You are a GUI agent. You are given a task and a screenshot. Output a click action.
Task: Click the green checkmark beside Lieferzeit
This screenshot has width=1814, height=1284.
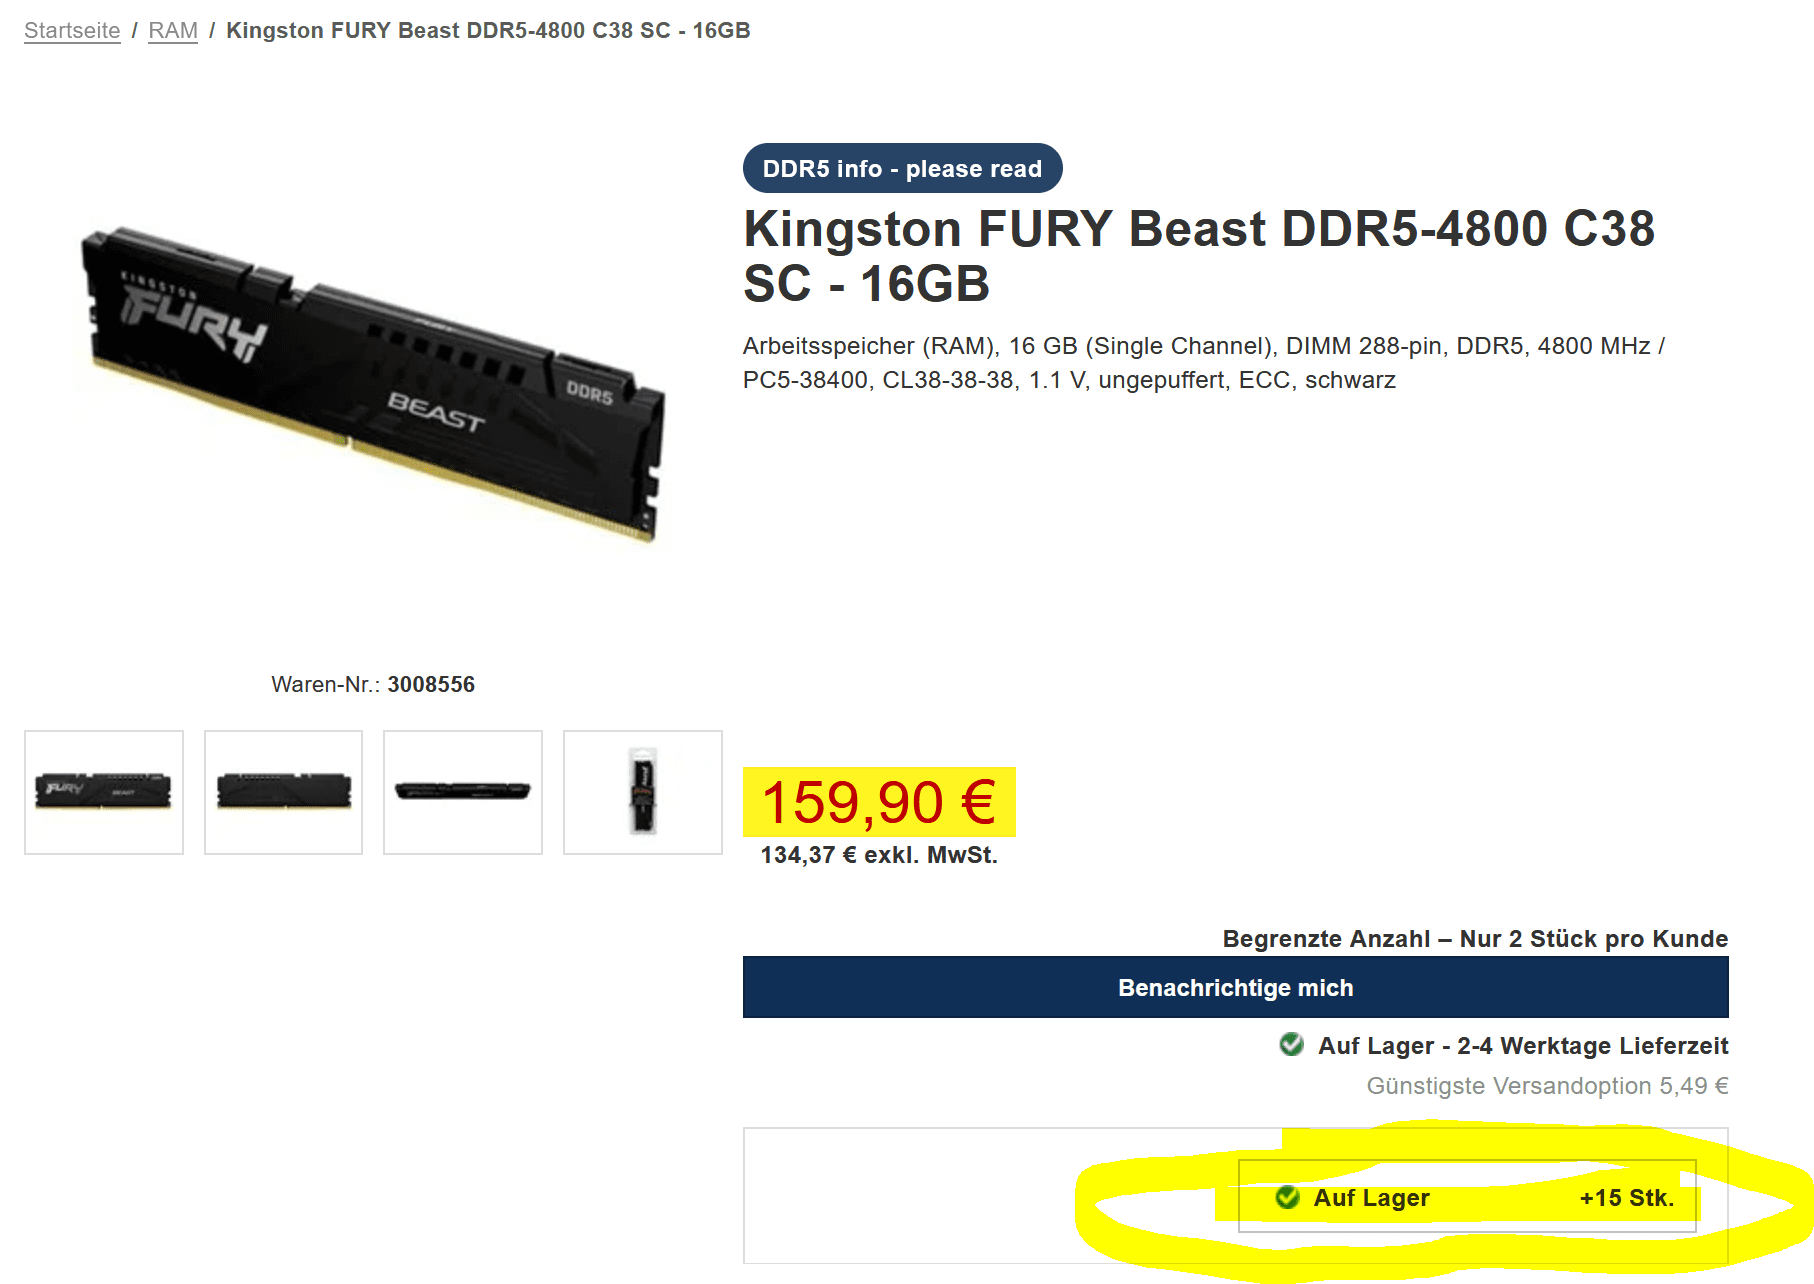tap(1291, 1045)
